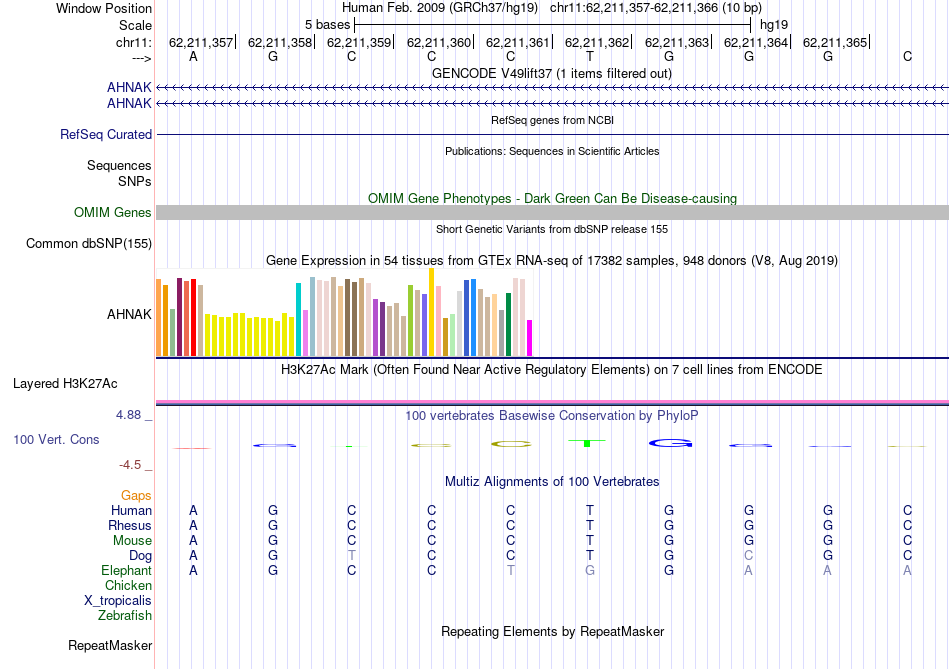Click the Rhesus alignment row label
950x669 pixels.
[x=130, y=525]
